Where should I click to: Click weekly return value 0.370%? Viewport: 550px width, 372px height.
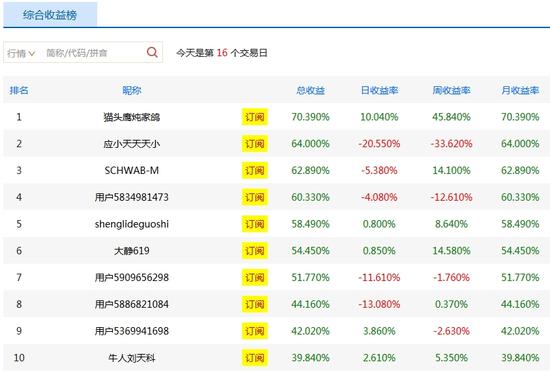[x=451, y=304]
